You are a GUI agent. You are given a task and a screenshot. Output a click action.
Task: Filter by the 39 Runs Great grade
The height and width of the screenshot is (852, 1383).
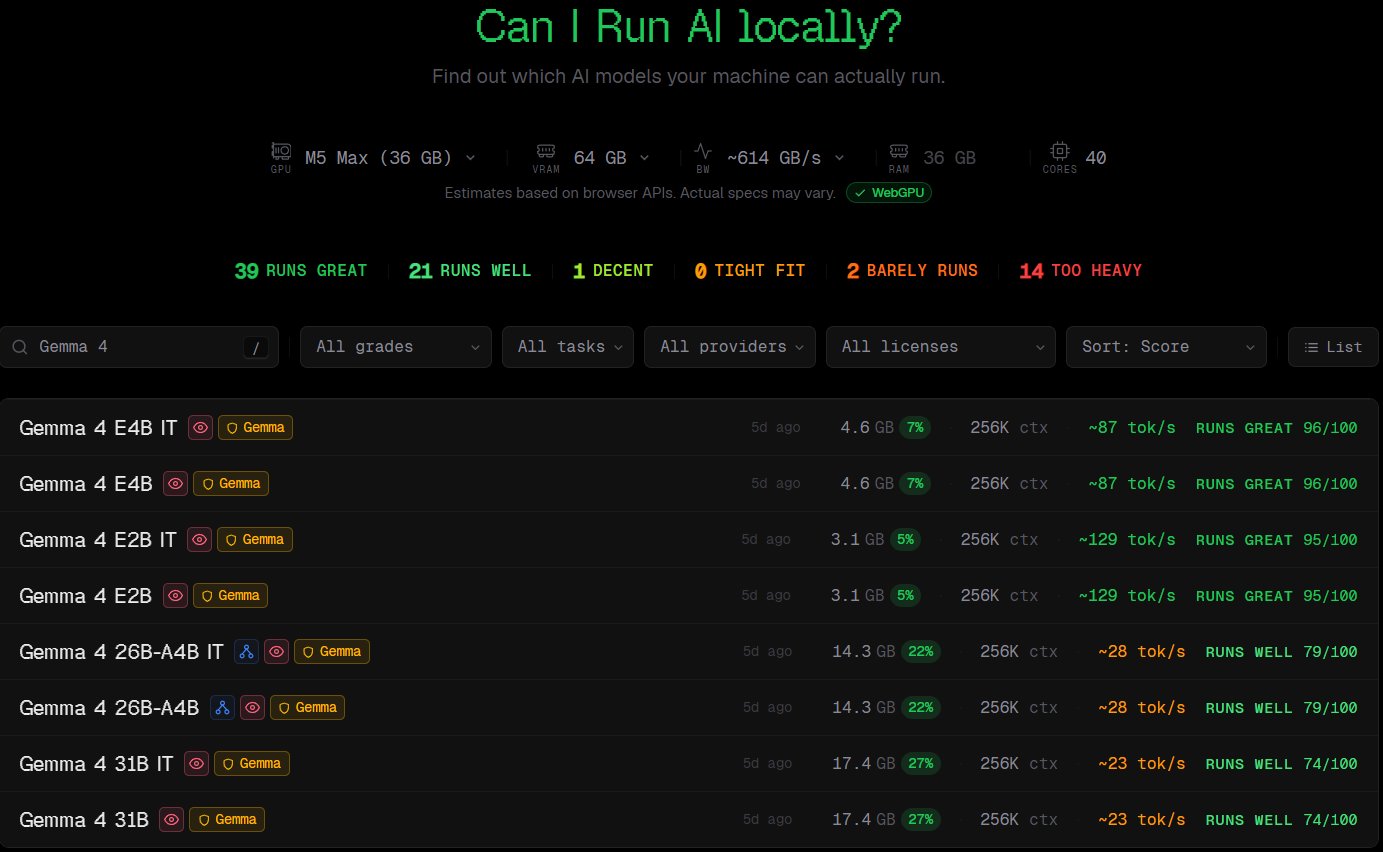coord(300,271)
